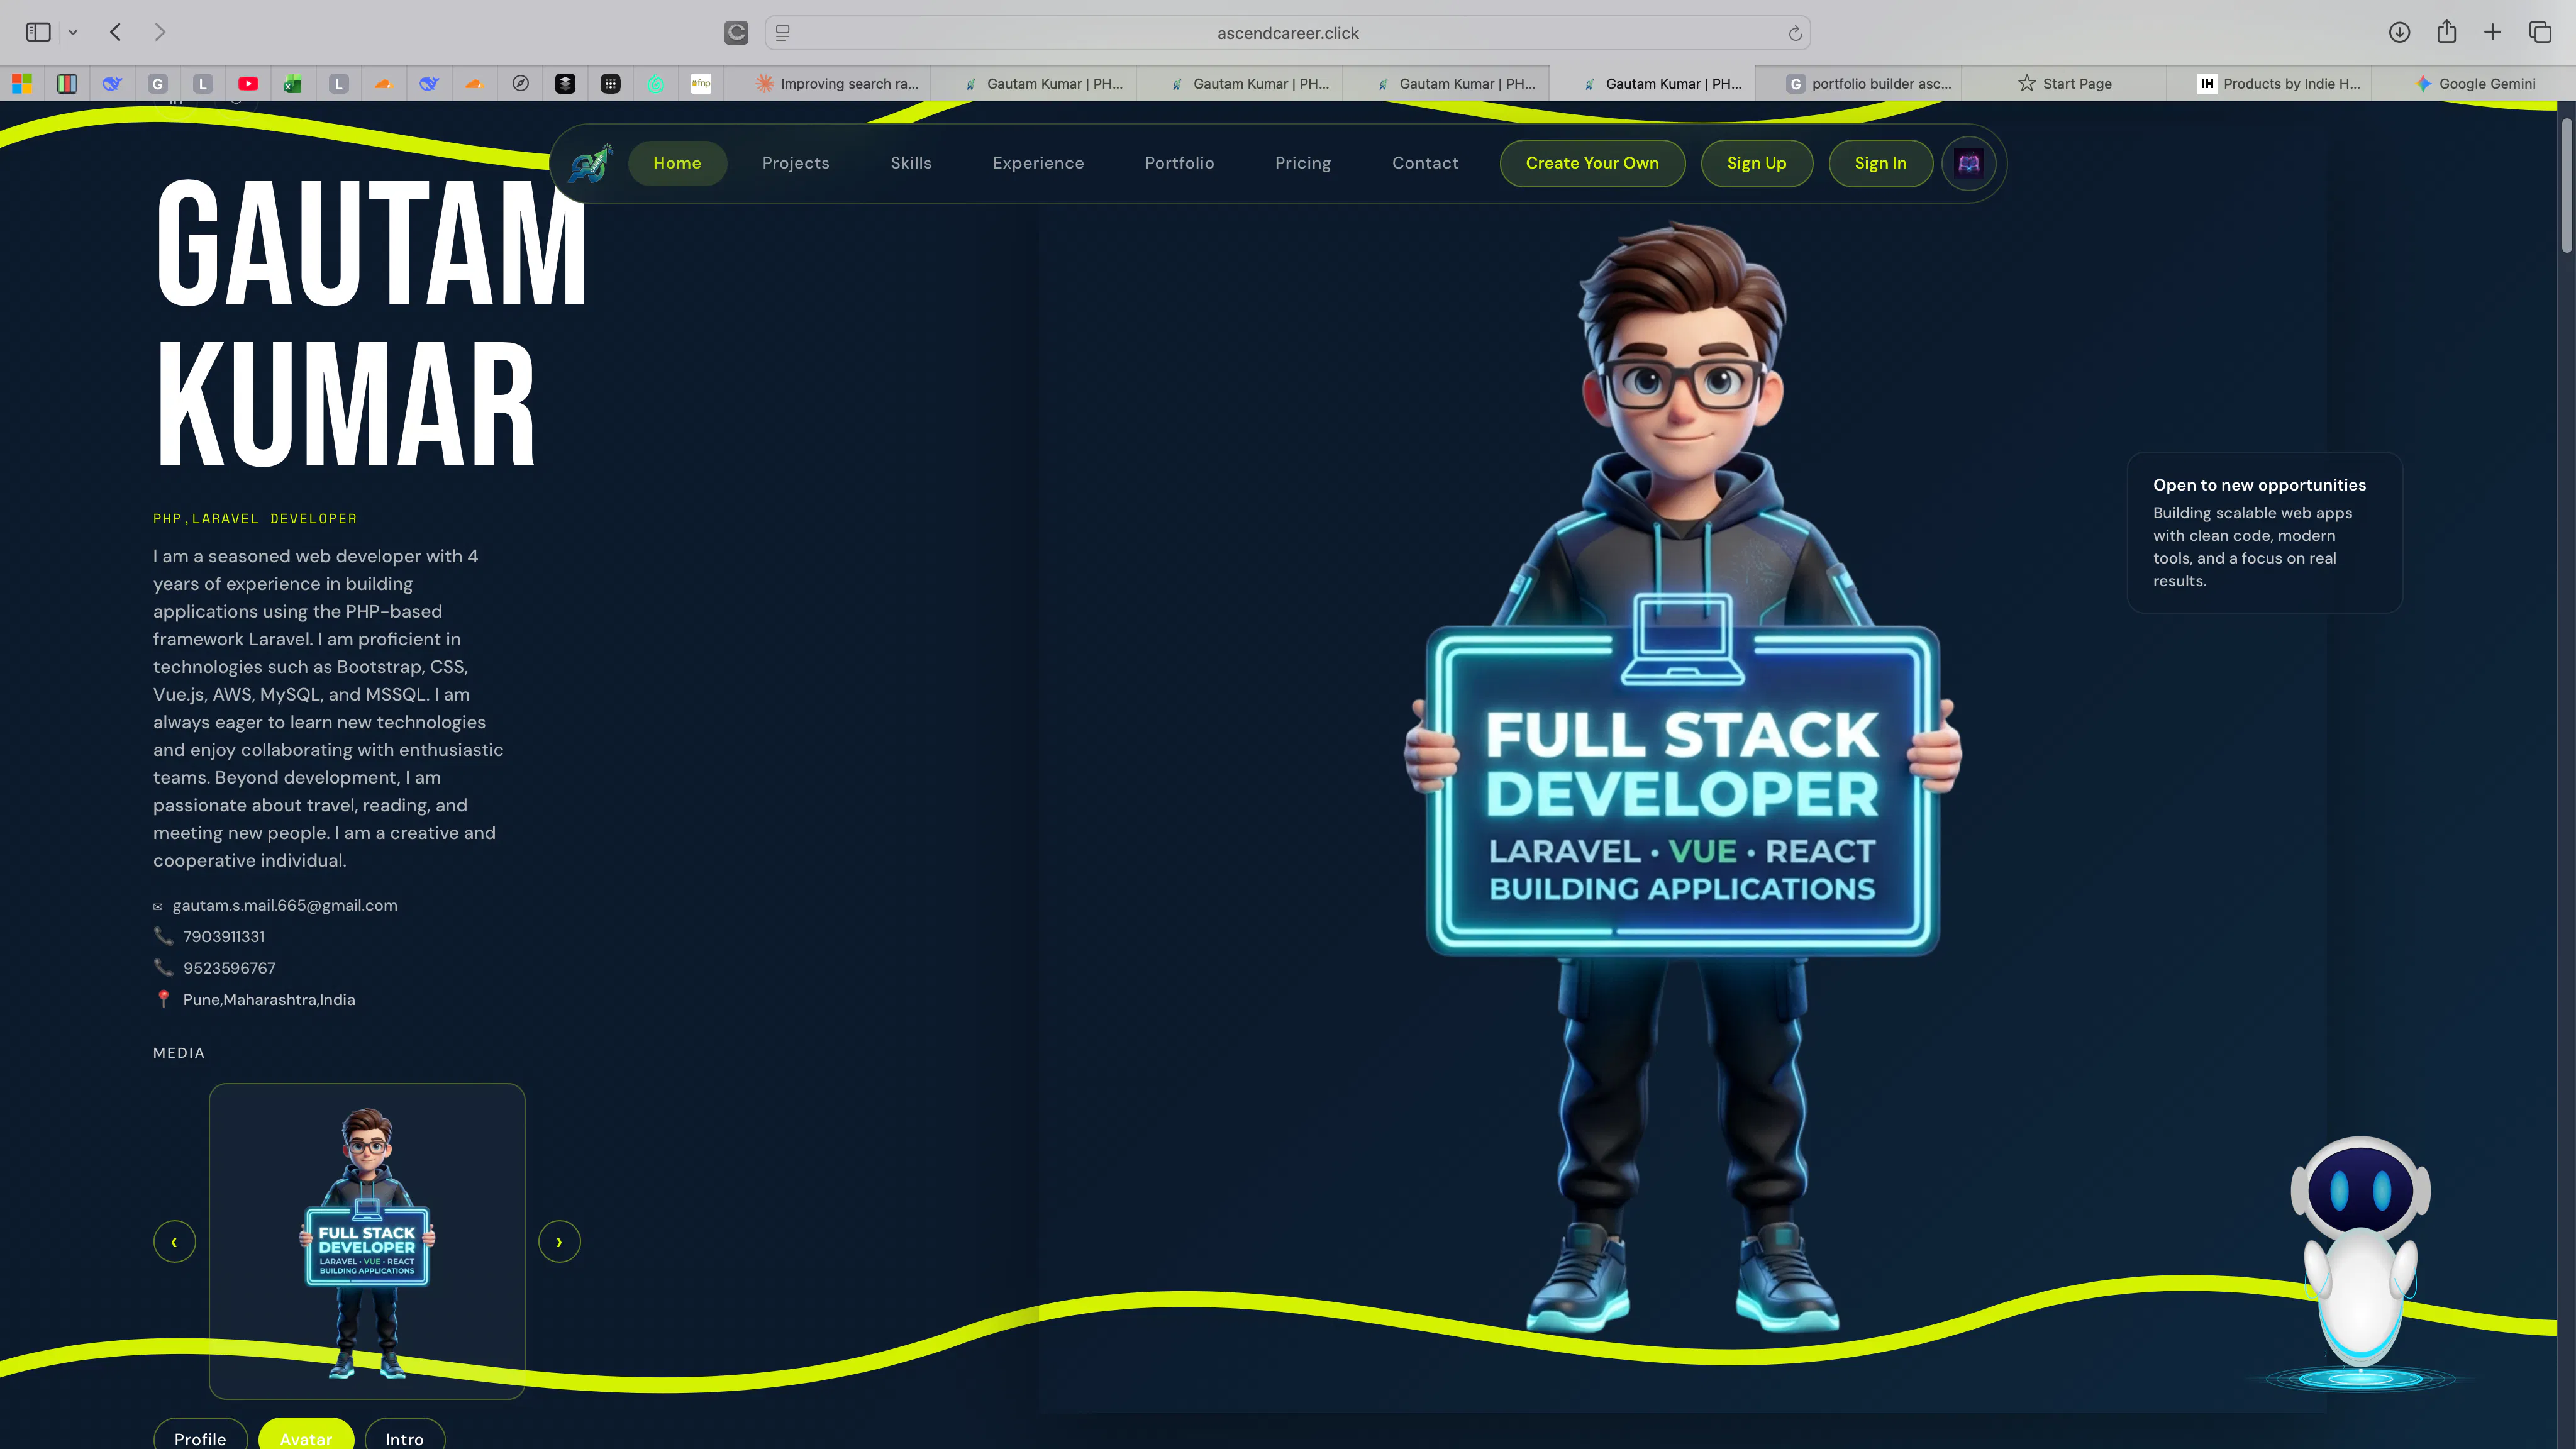Add a new tab with the plus icon

[x=2493, y=33]
